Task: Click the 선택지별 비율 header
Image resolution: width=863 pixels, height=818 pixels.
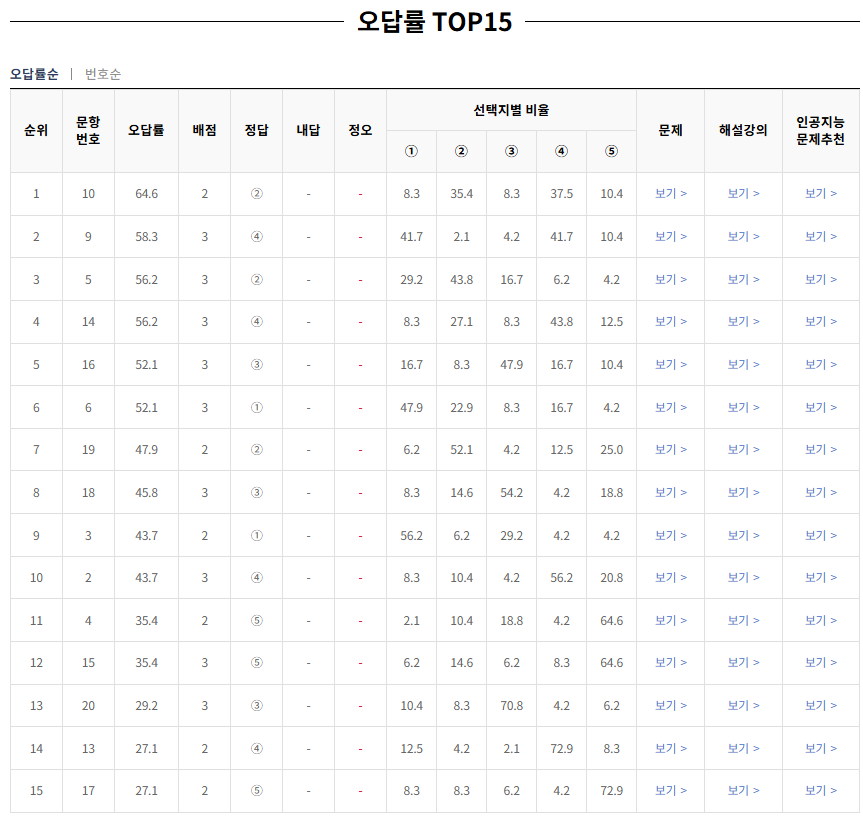Action: (511, 110)
